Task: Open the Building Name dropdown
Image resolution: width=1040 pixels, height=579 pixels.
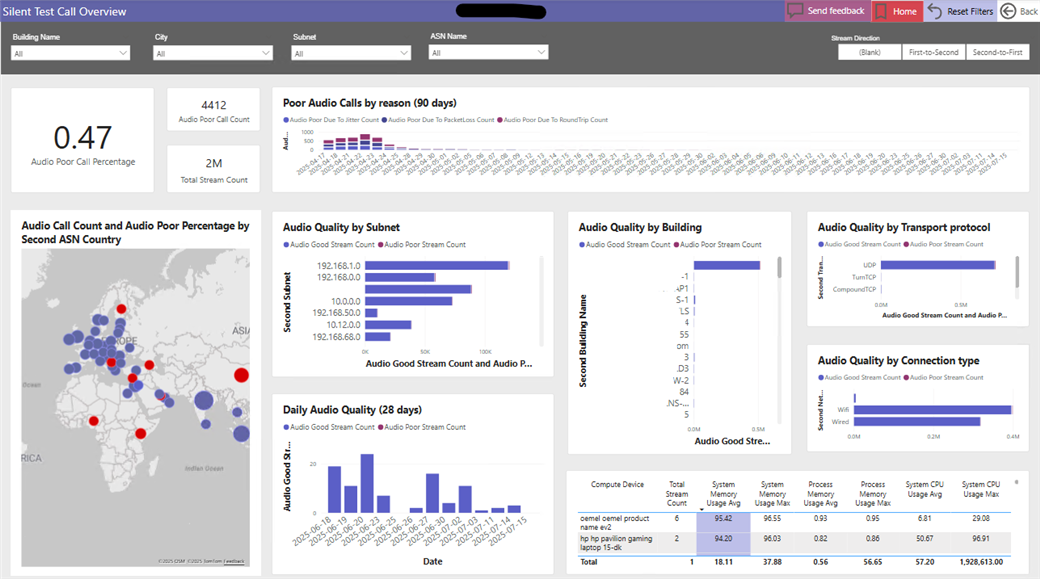Action: 70,53
